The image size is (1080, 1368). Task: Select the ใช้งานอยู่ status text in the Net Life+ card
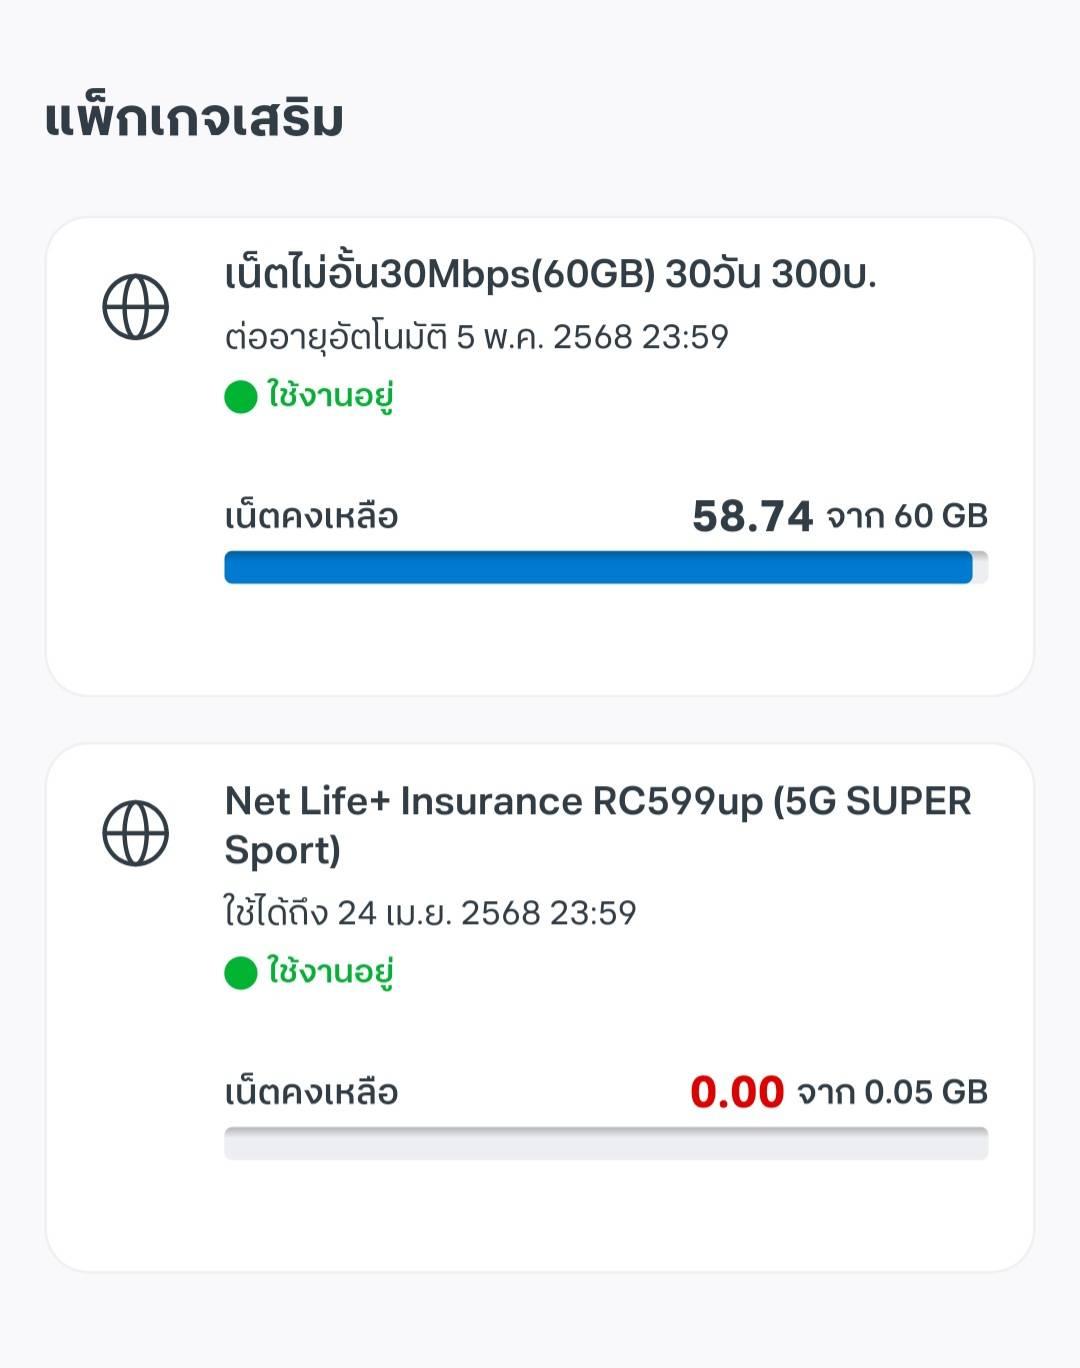(329, 972)
